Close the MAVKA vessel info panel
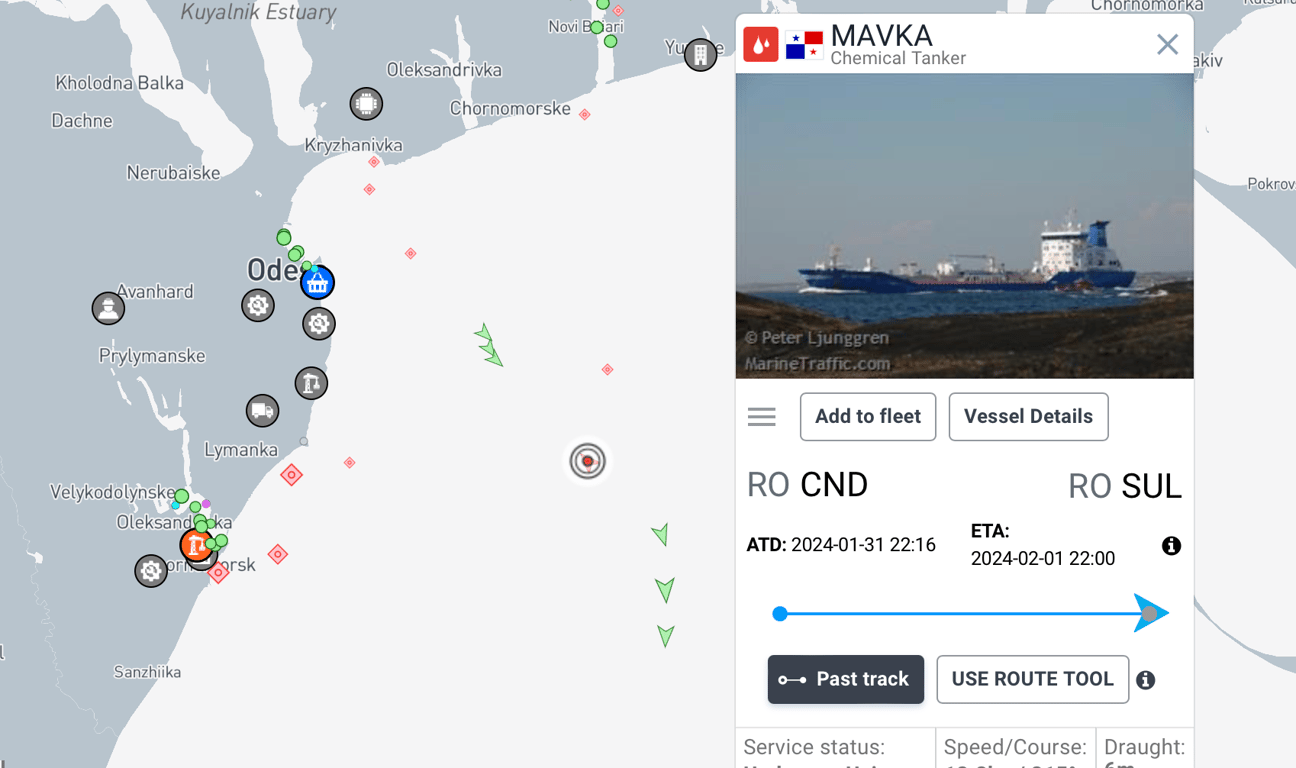 coord(1167,45)
